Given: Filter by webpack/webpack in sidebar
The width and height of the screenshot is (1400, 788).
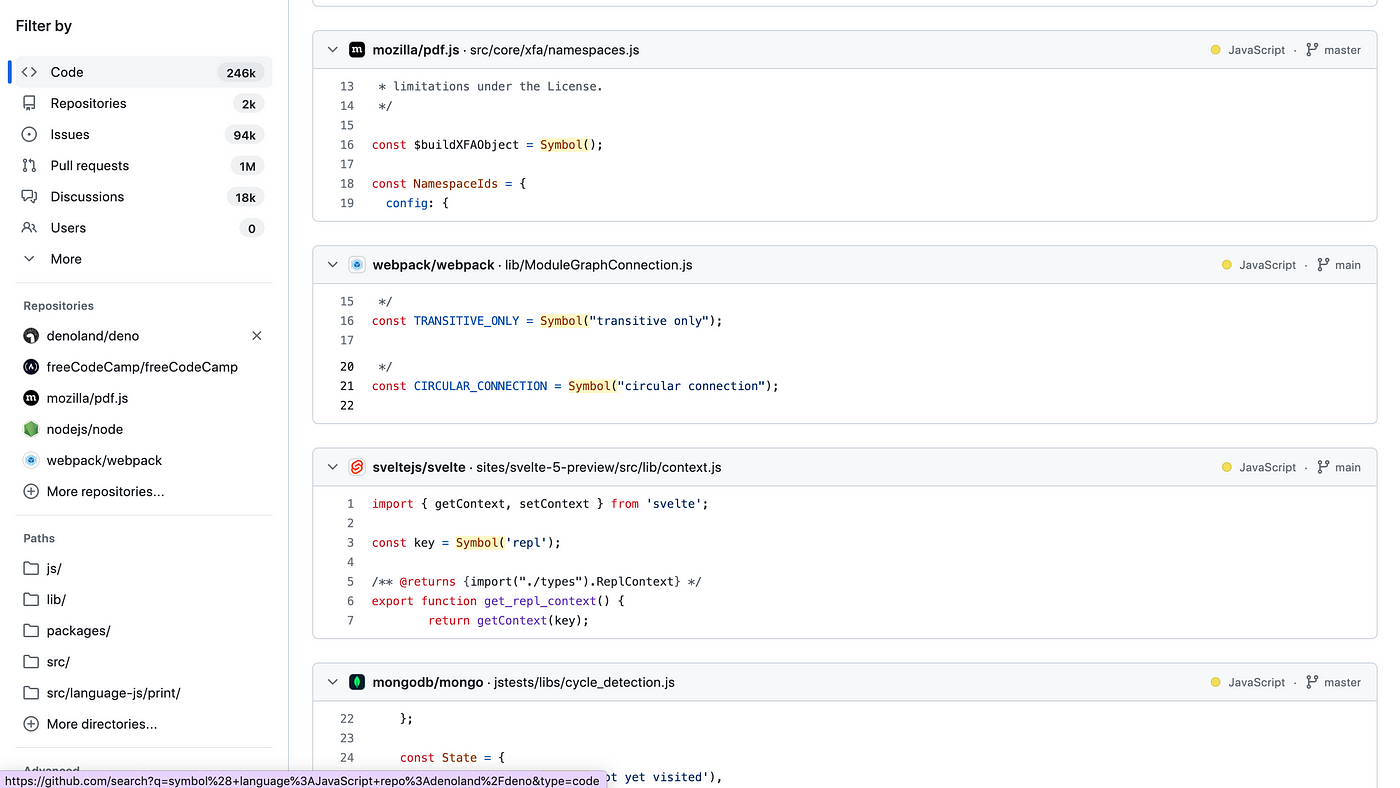Looking at the screenshot, I should tap(104, 460).
